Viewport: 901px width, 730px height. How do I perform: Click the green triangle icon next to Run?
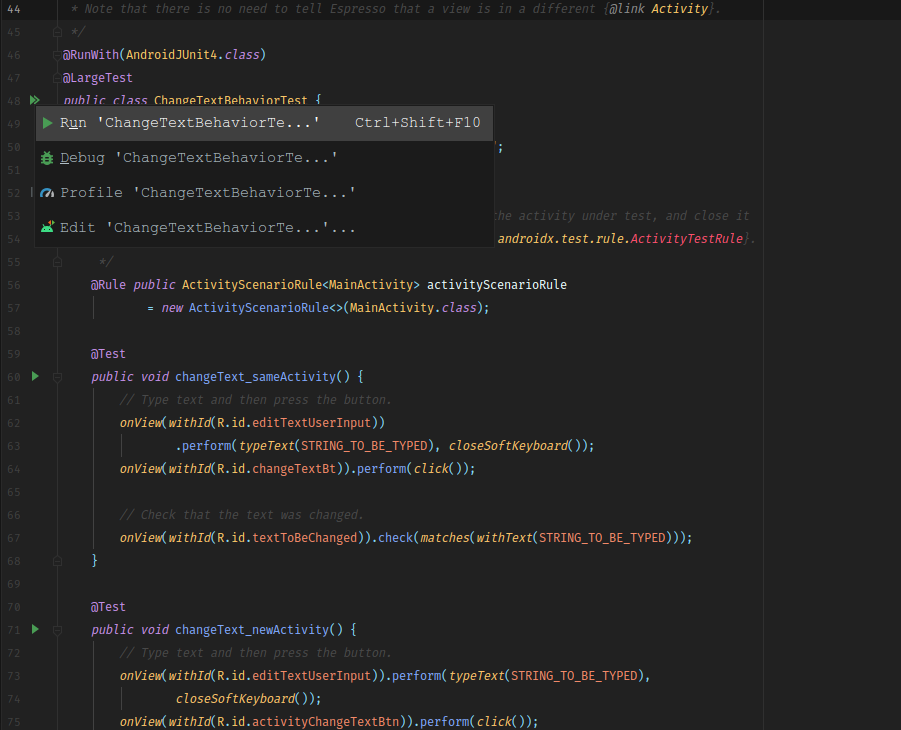click(47, 122)
